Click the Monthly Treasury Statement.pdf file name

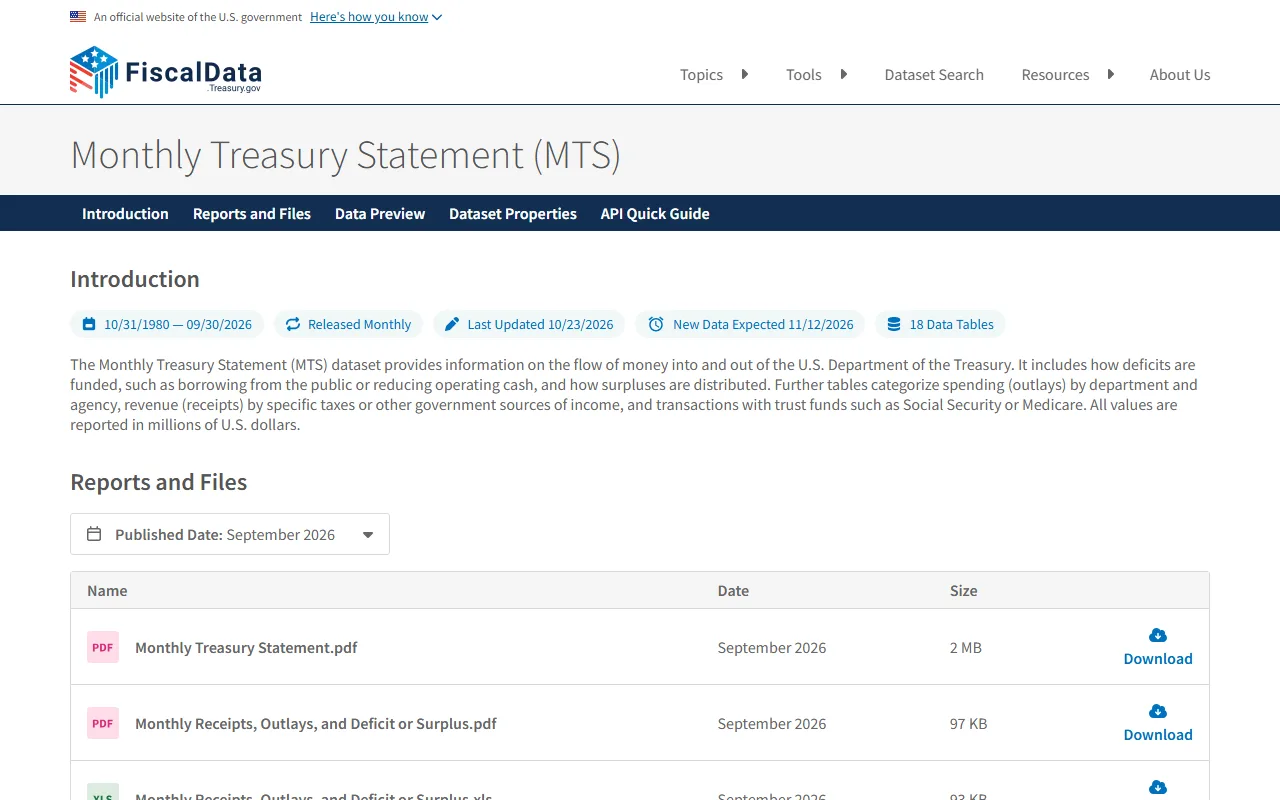(246, 647)
